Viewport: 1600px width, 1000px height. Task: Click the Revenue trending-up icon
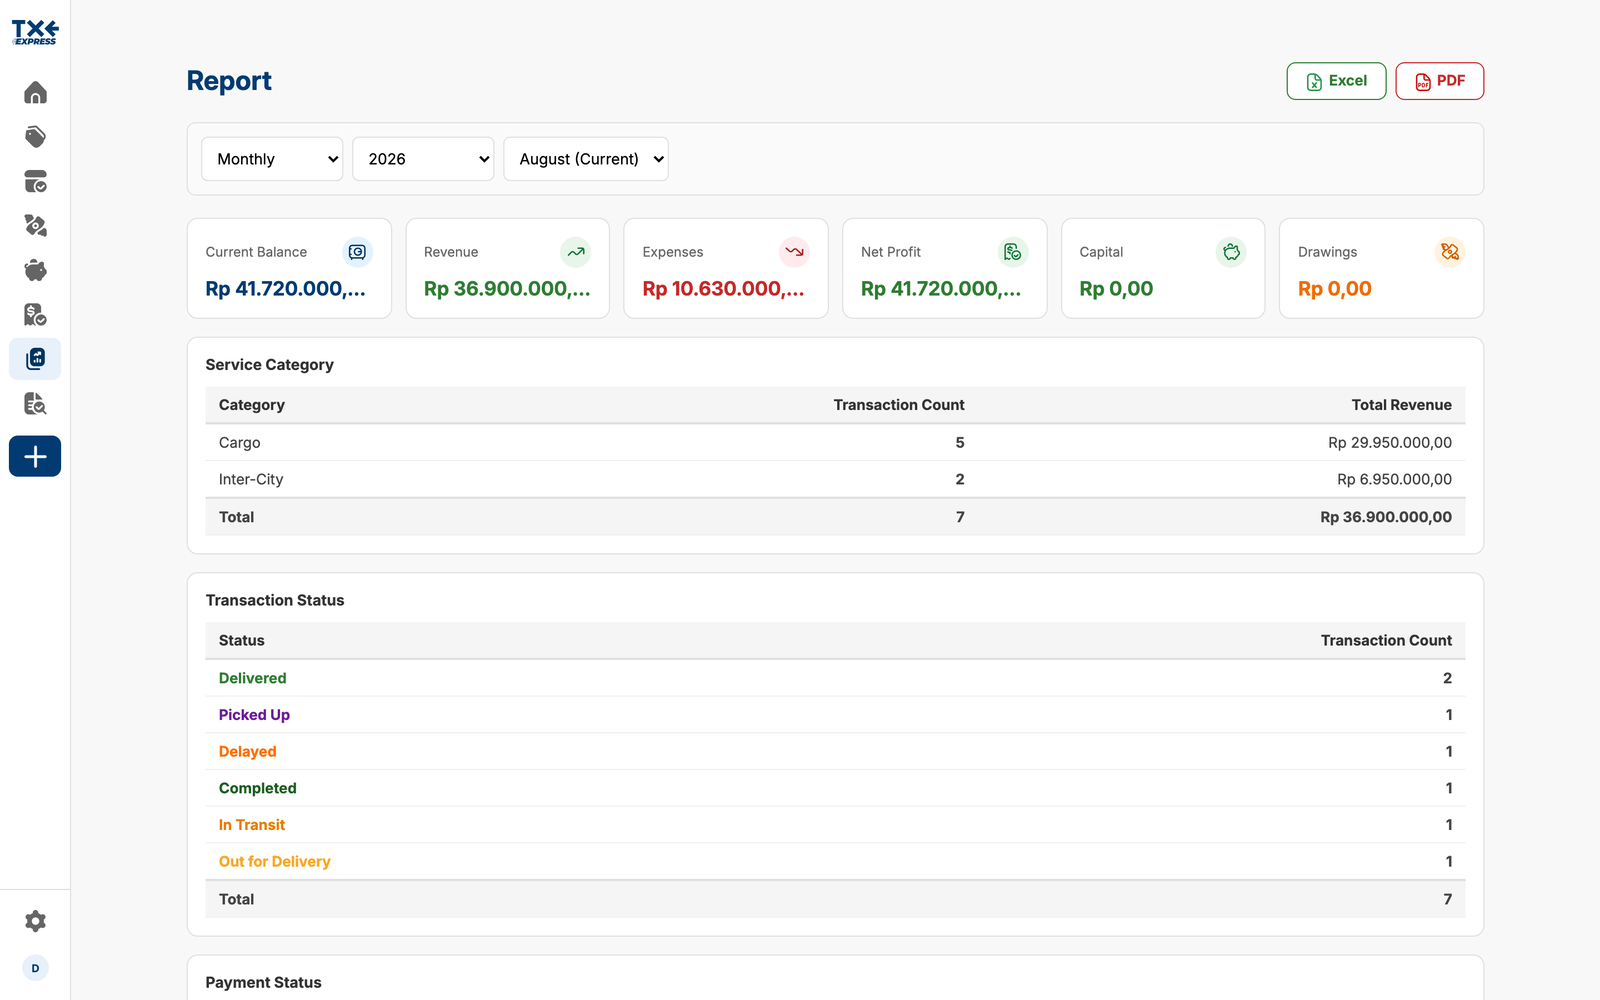pyautogui.click(x=576, y=252)
